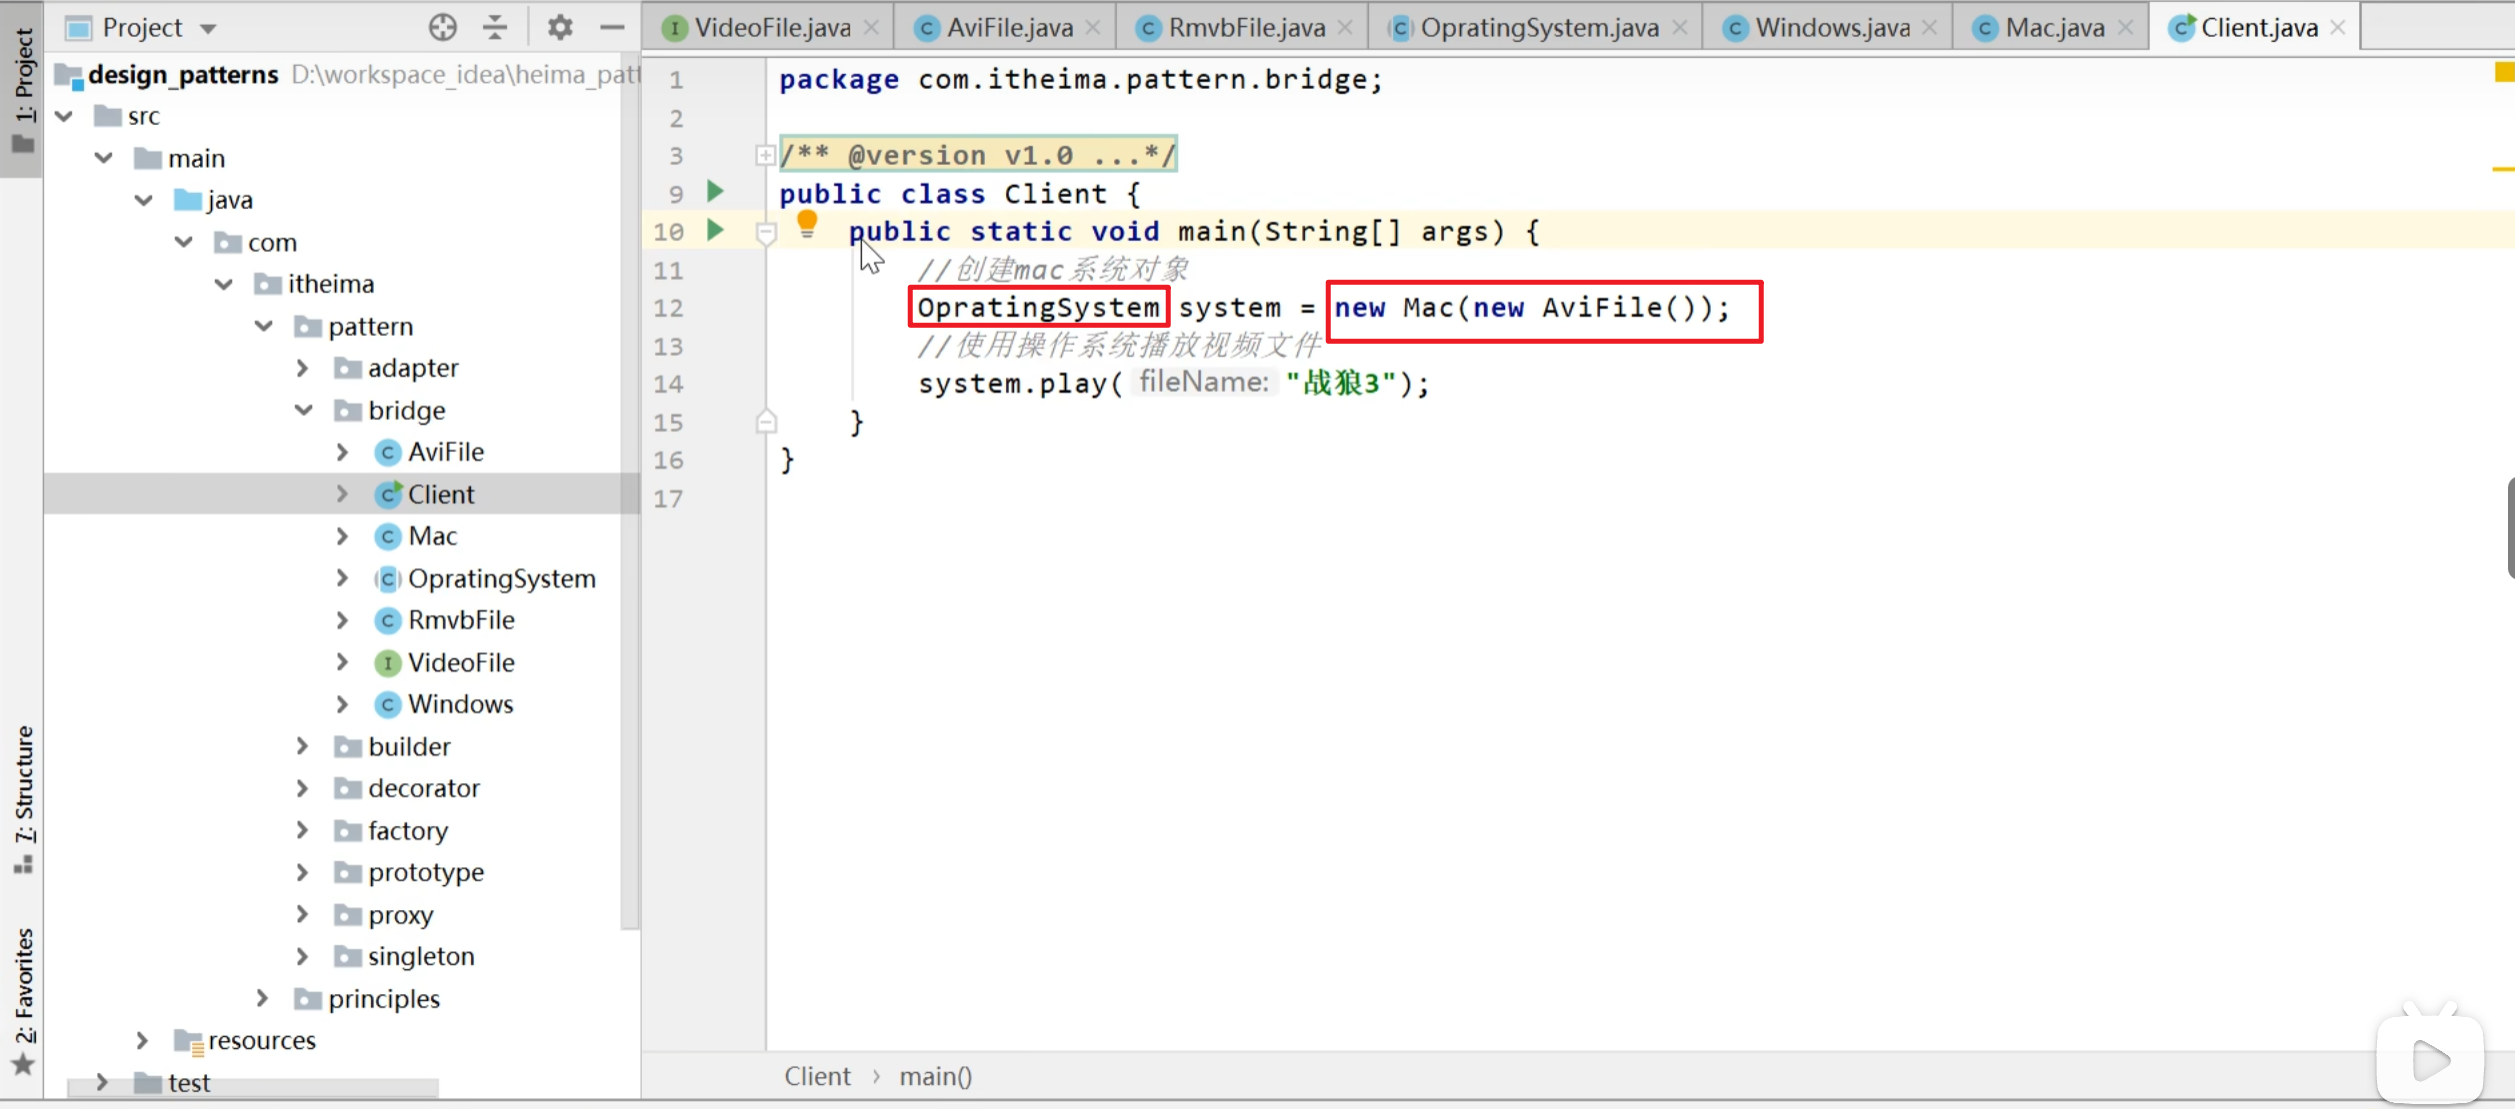Collapse the java source folder

point(144,200)
